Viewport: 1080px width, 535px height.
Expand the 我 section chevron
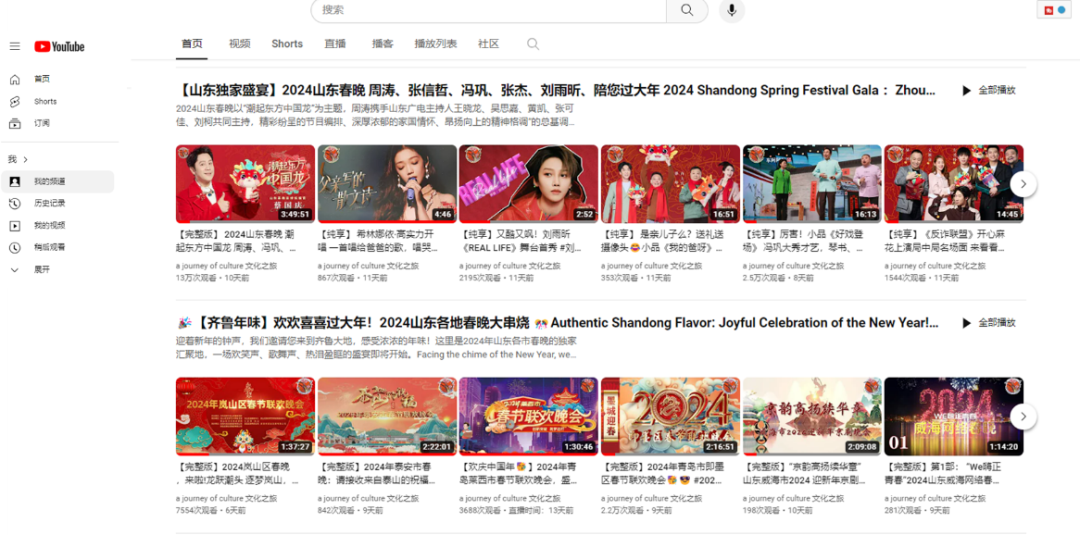coord(25,160)
